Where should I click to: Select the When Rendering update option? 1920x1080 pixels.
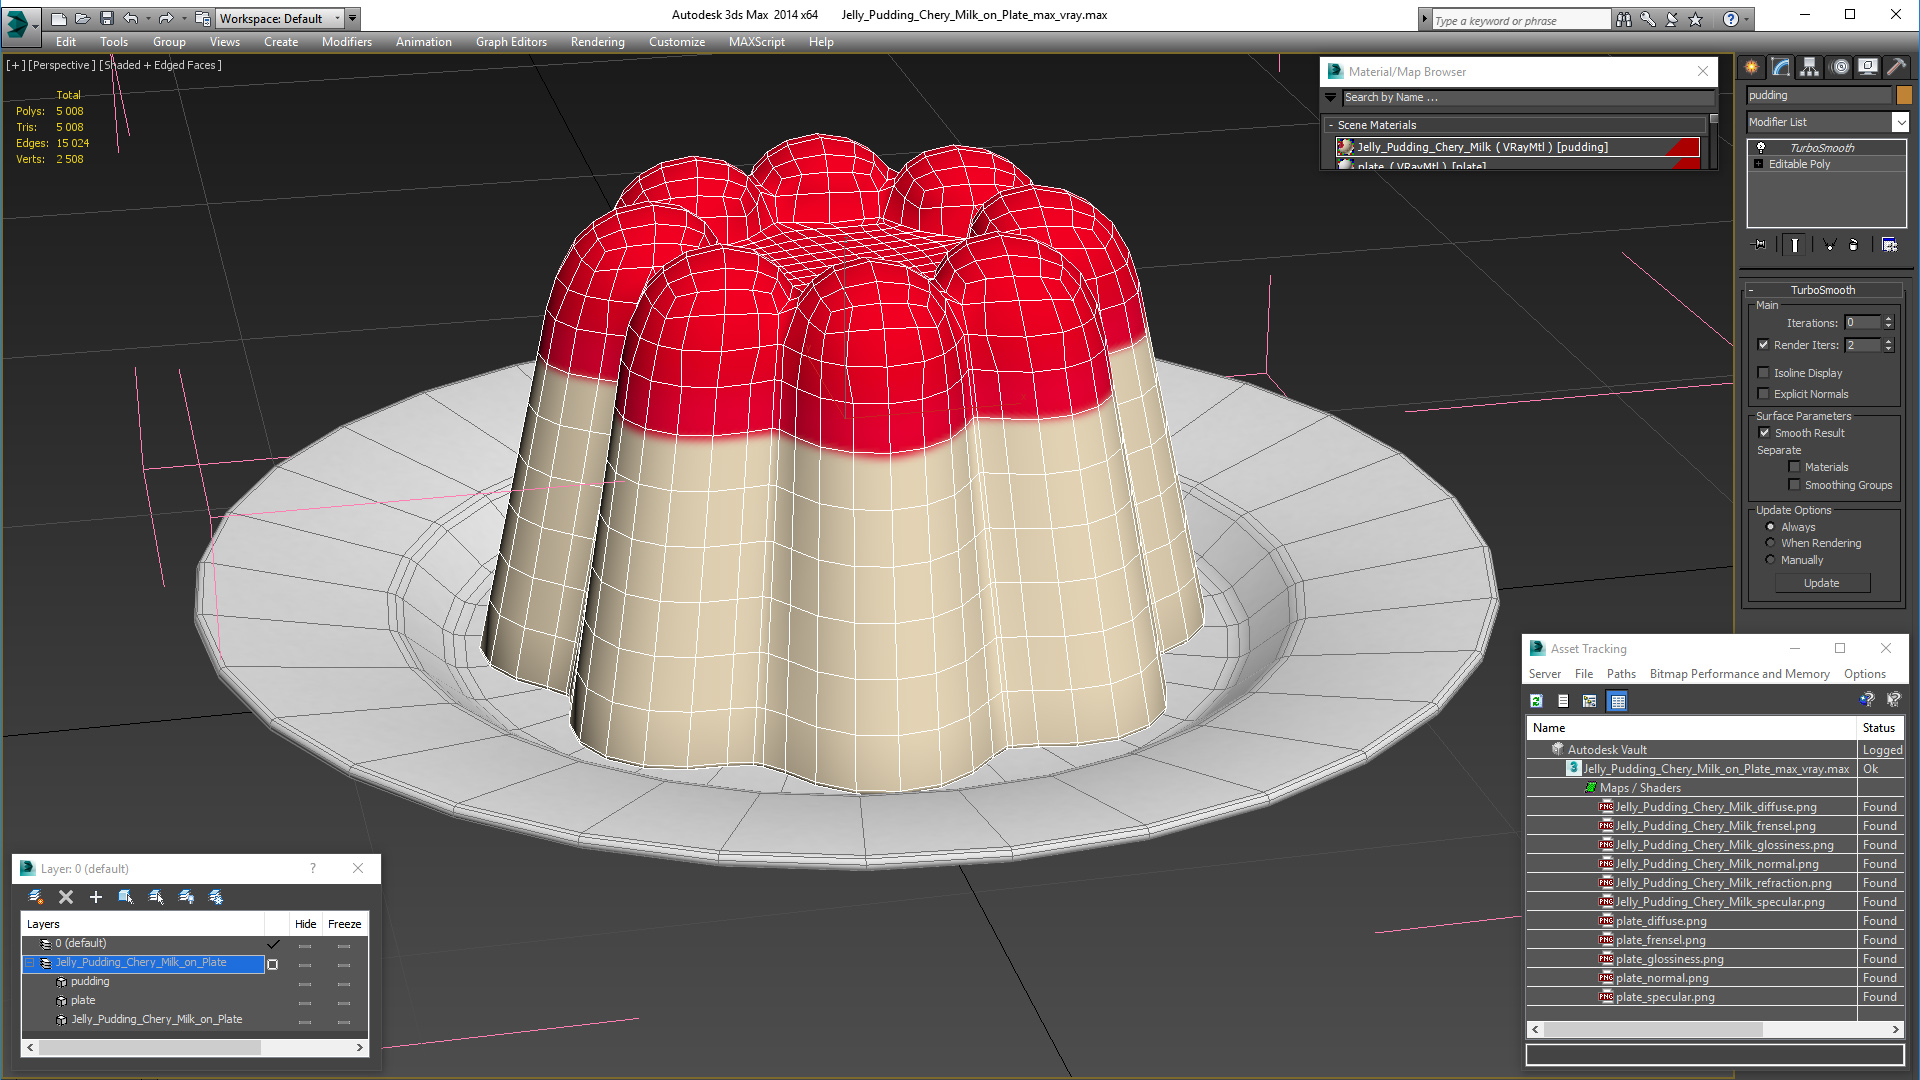pyautogui.click(x=1771, y=543)
